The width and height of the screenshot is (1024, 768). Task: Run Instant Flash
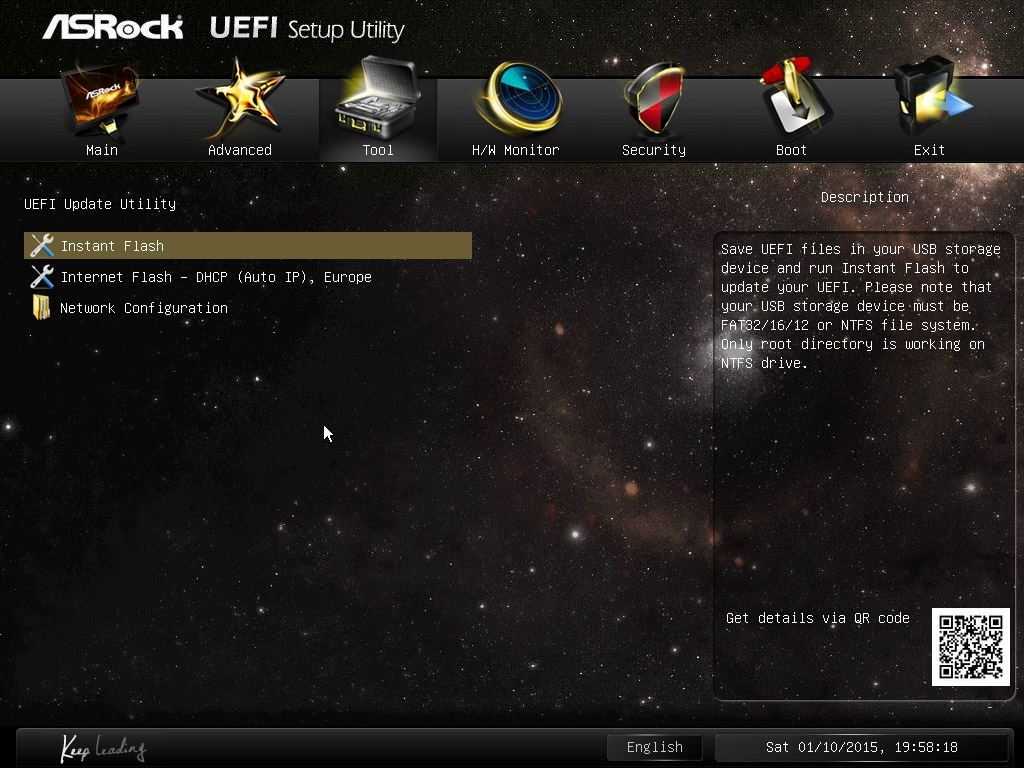[x=248, y=246]
